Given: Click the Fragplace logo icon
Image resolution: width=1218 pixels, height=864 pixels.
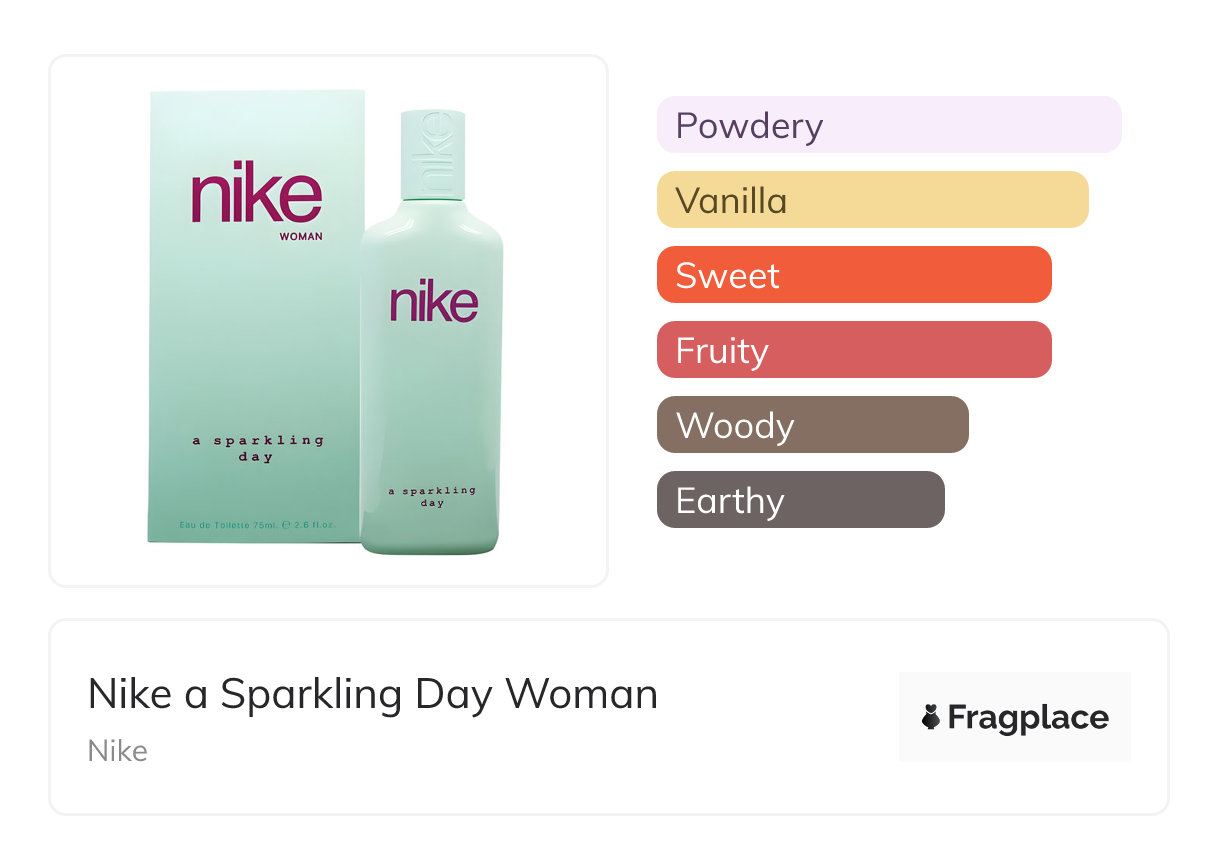Looking at the screenshot, I should [x=931, y=717].
